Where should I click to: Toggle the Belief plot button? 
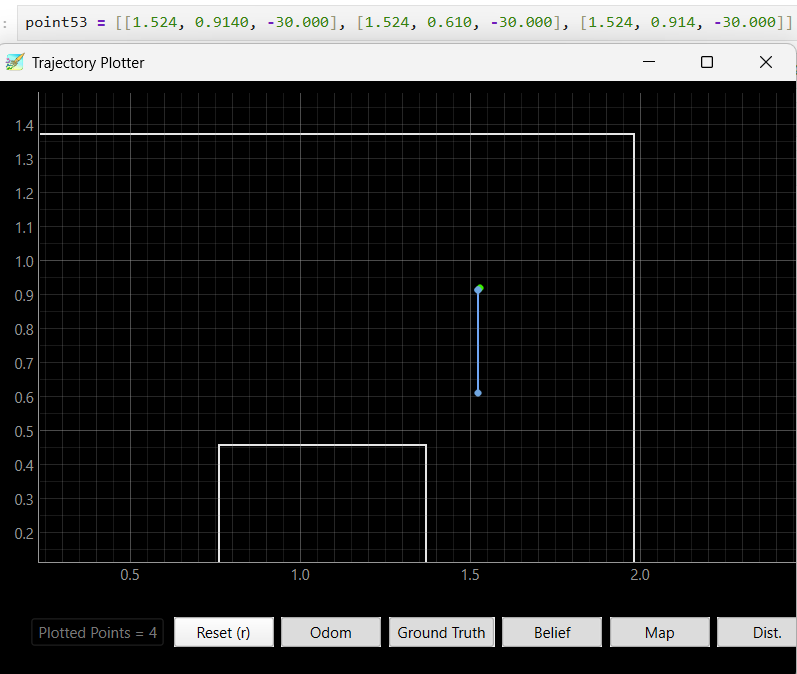(x=552, y=632)
